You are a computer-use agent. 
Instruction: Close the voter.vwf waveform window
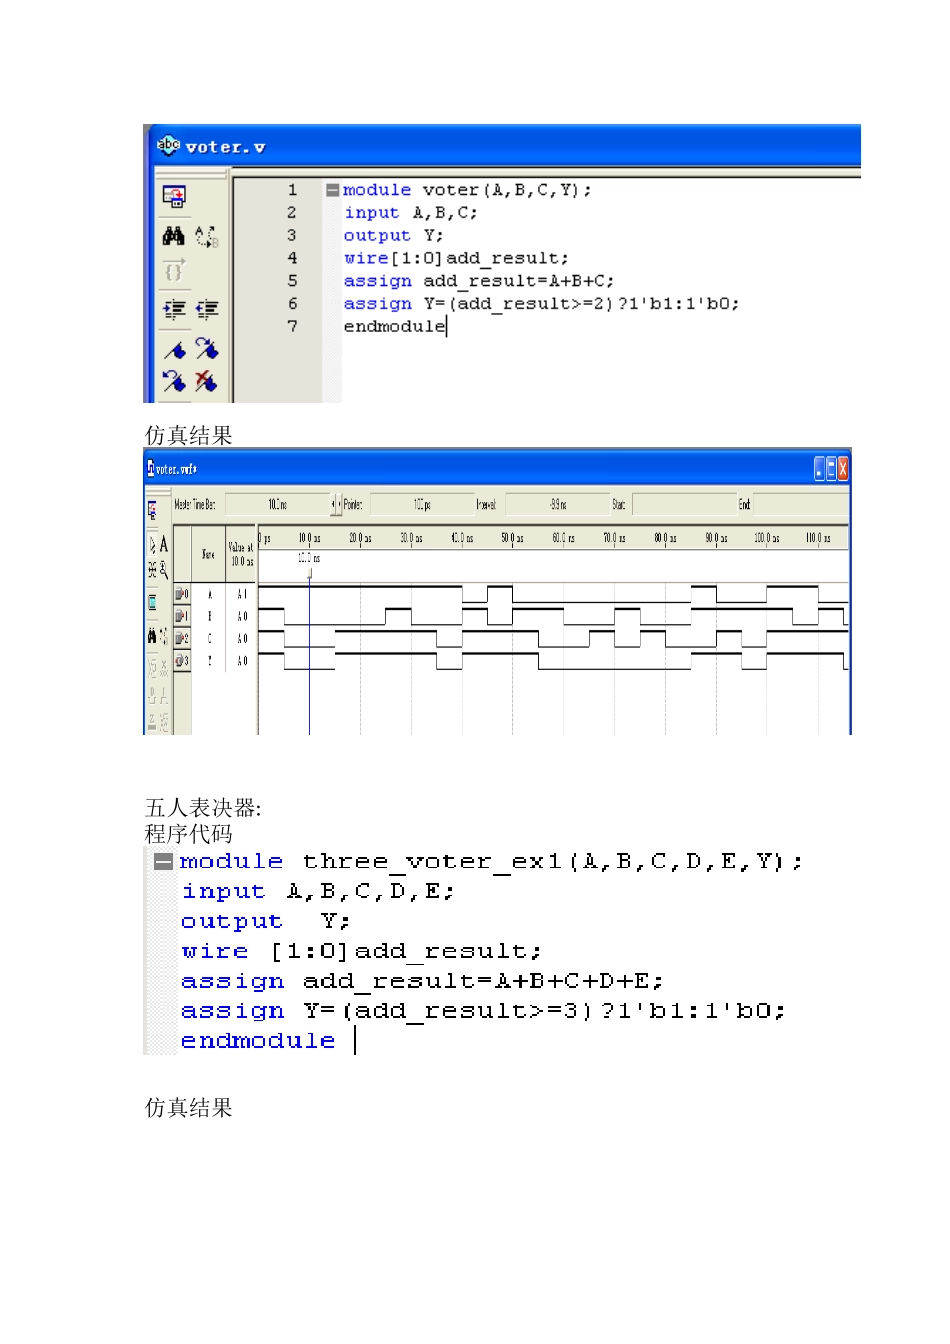(x=843, y=468)
